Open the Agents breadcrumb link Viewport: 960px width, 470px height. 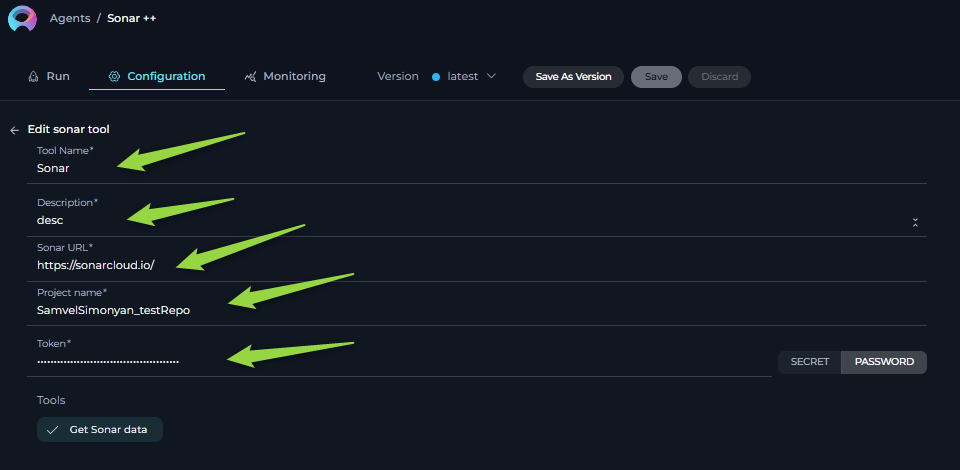pyautogui.click(x=70, y=18)
